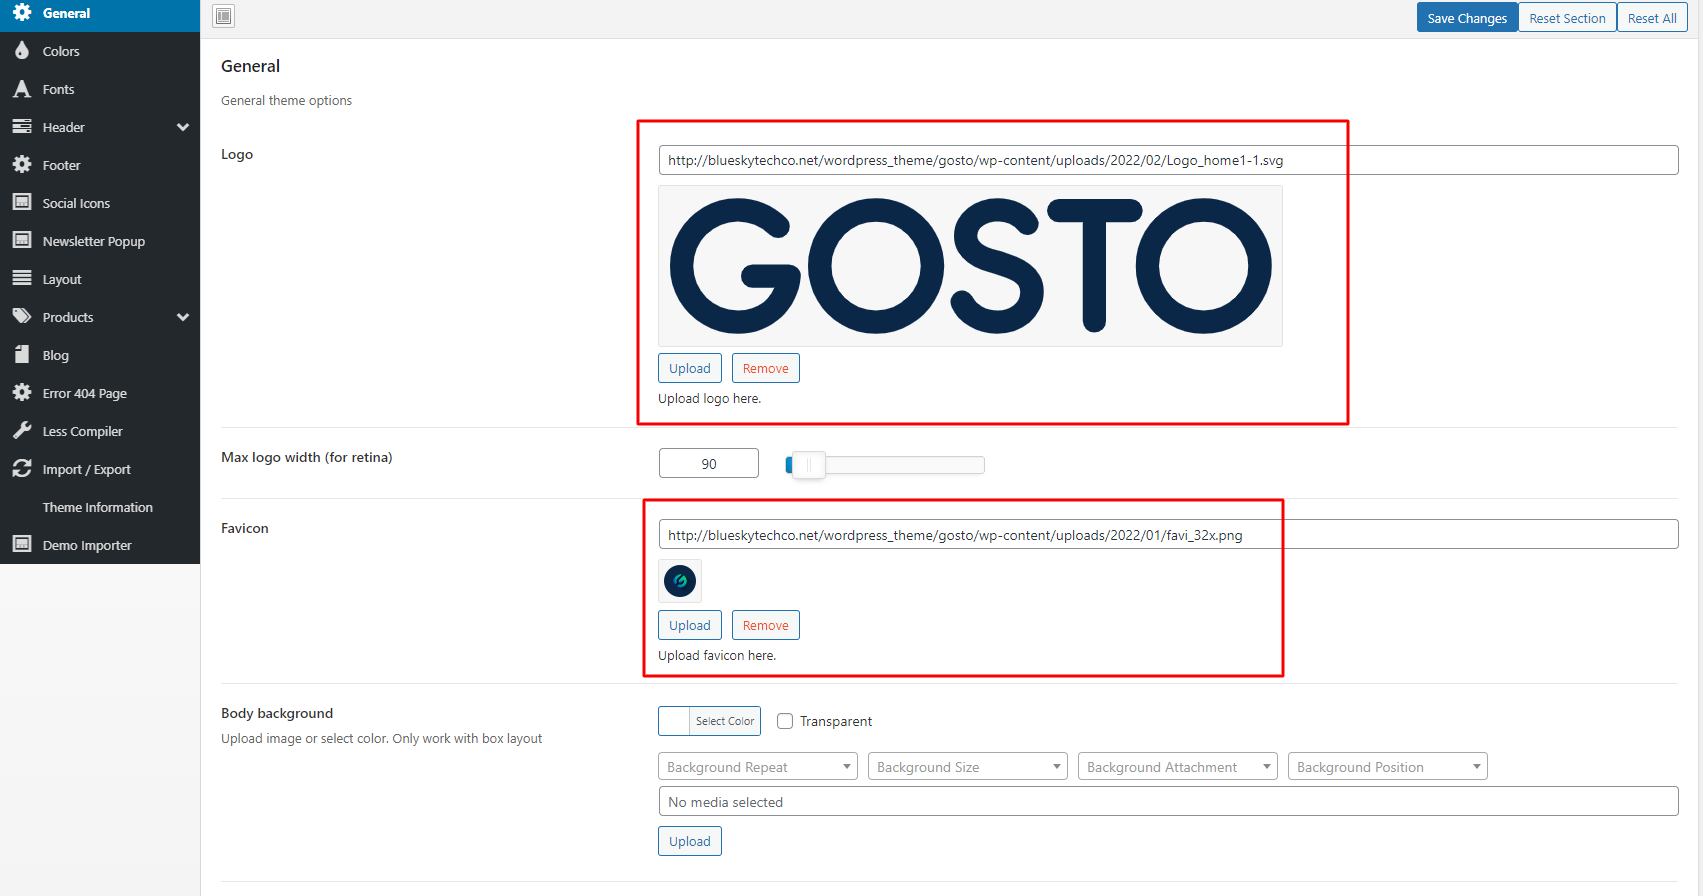Click the No media selected field
Screen dimensions: 1703x896
point(1168,802)
